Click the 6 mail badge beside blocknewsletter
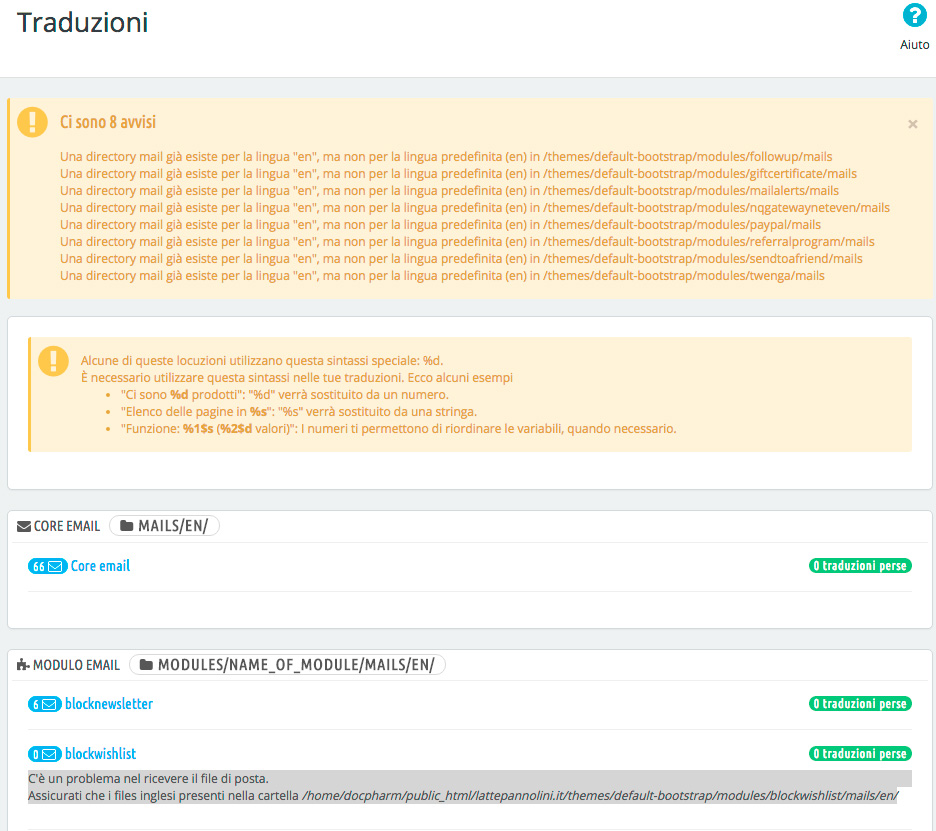This screenshot has height=831, width=936. click(x=45, y=704)
